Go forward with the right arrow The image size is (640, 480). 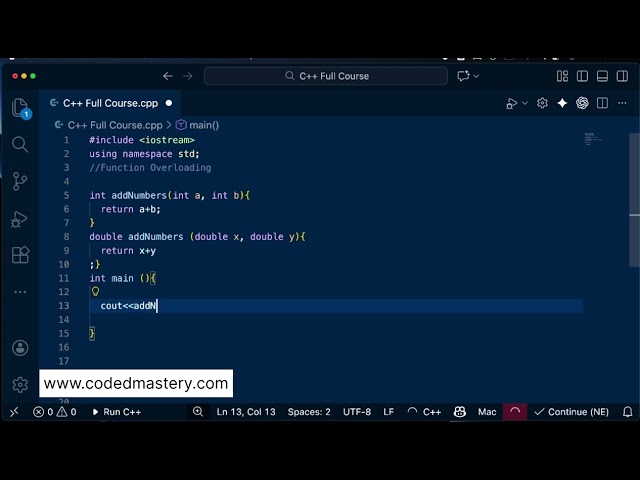point(188,76)
